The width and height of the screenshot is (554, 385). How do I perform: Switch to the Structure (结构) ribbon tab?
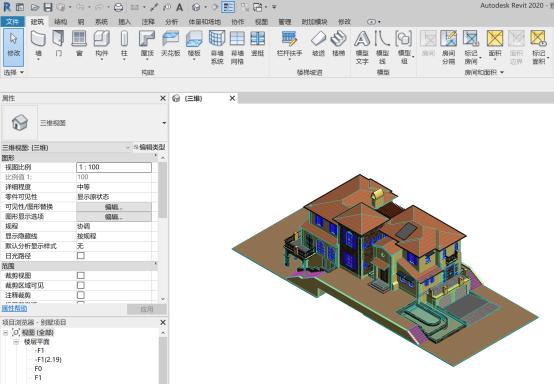pyautogui.click(x=60, y=22)
